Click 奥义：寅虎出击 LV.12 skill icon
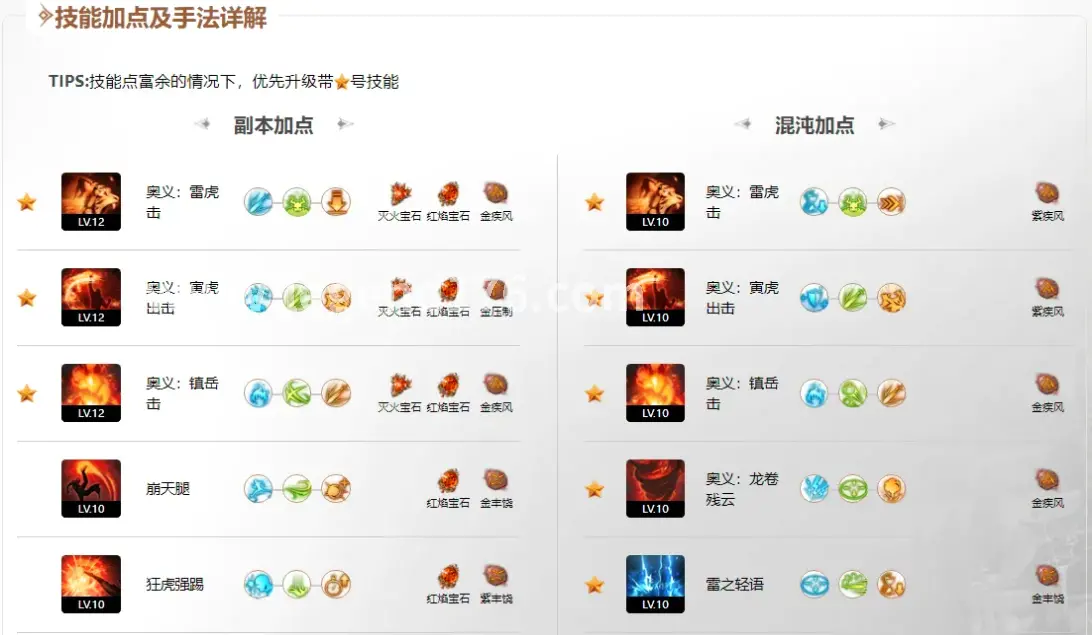The image size is (1092, 635). point(91,297)
